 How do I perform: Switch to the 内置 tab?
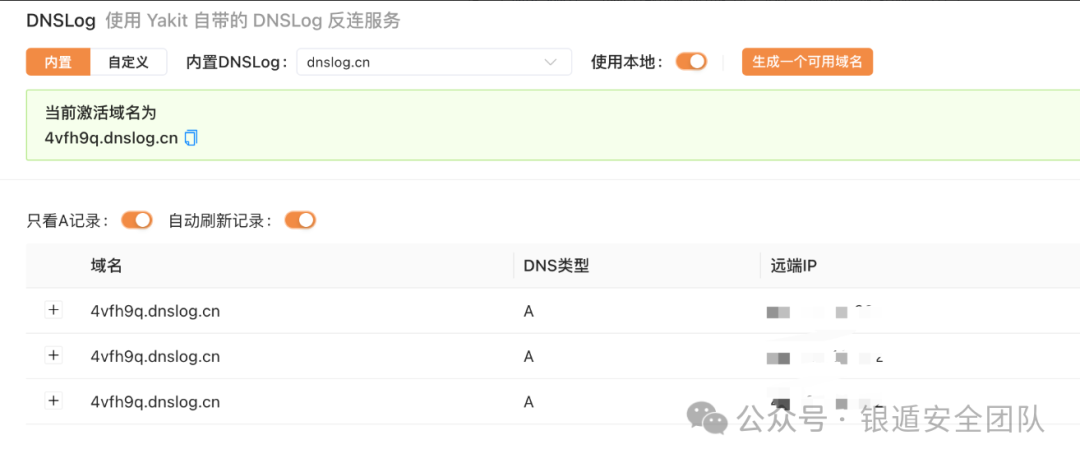(x=58, y=62)
